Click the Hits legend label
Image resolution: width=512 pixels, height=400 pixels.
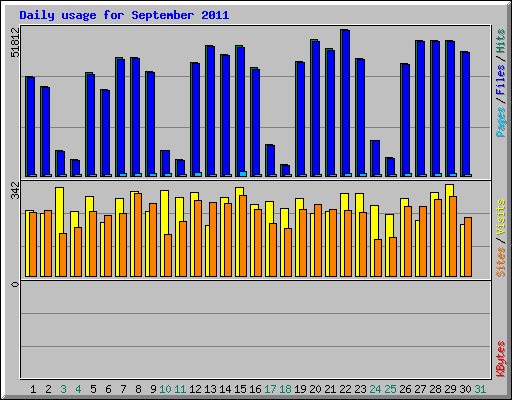(501, 41)
